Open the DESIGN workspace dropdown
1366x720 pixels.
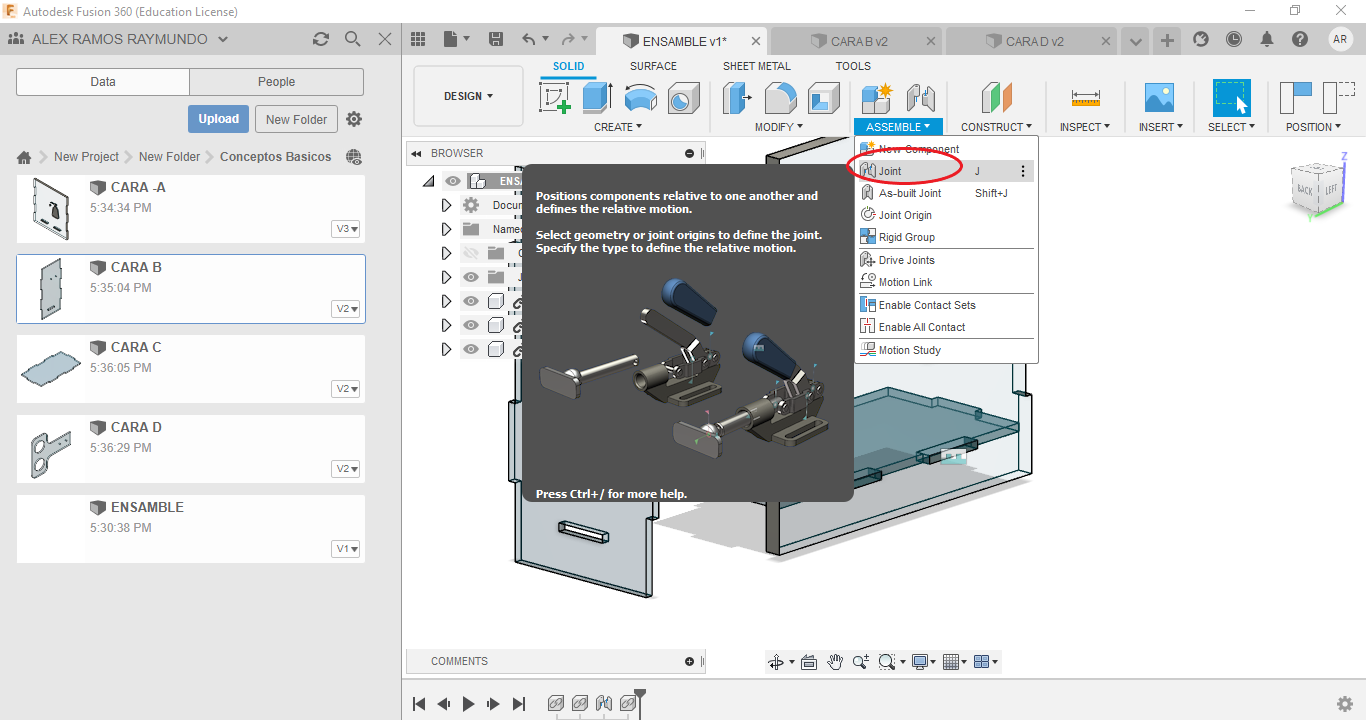468,96
